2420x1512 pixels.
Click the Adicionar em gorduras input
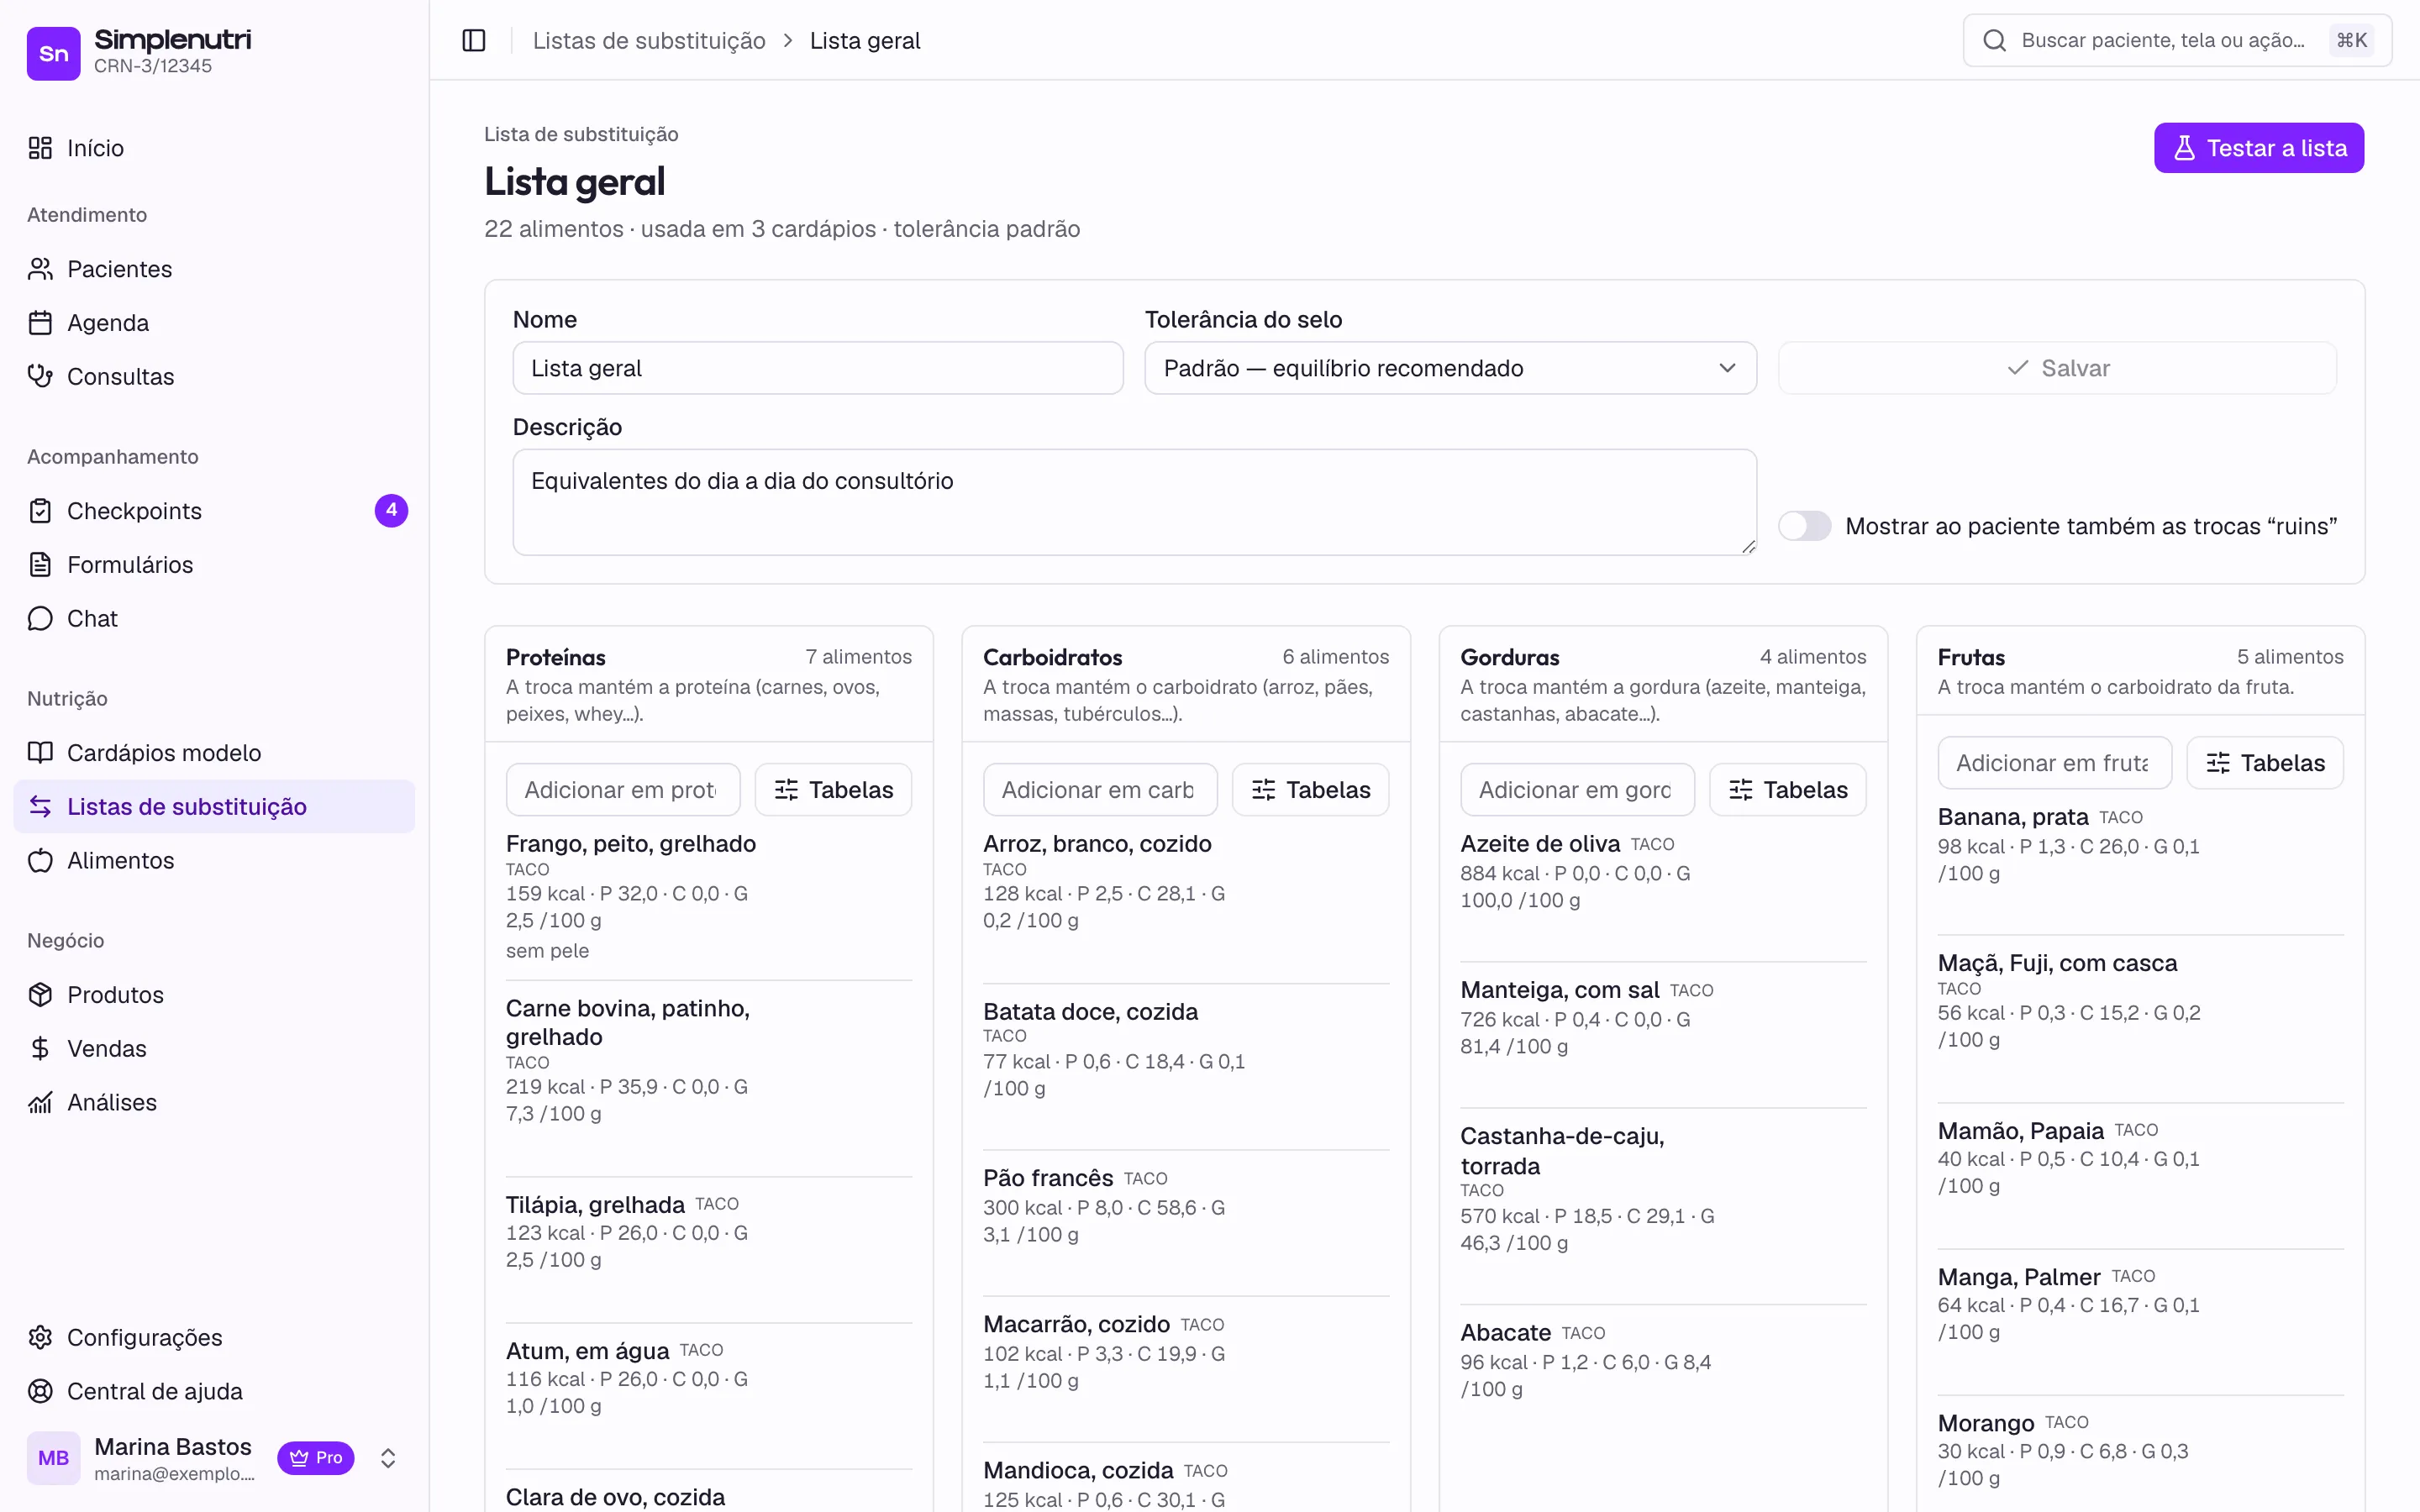(1577, 790)
